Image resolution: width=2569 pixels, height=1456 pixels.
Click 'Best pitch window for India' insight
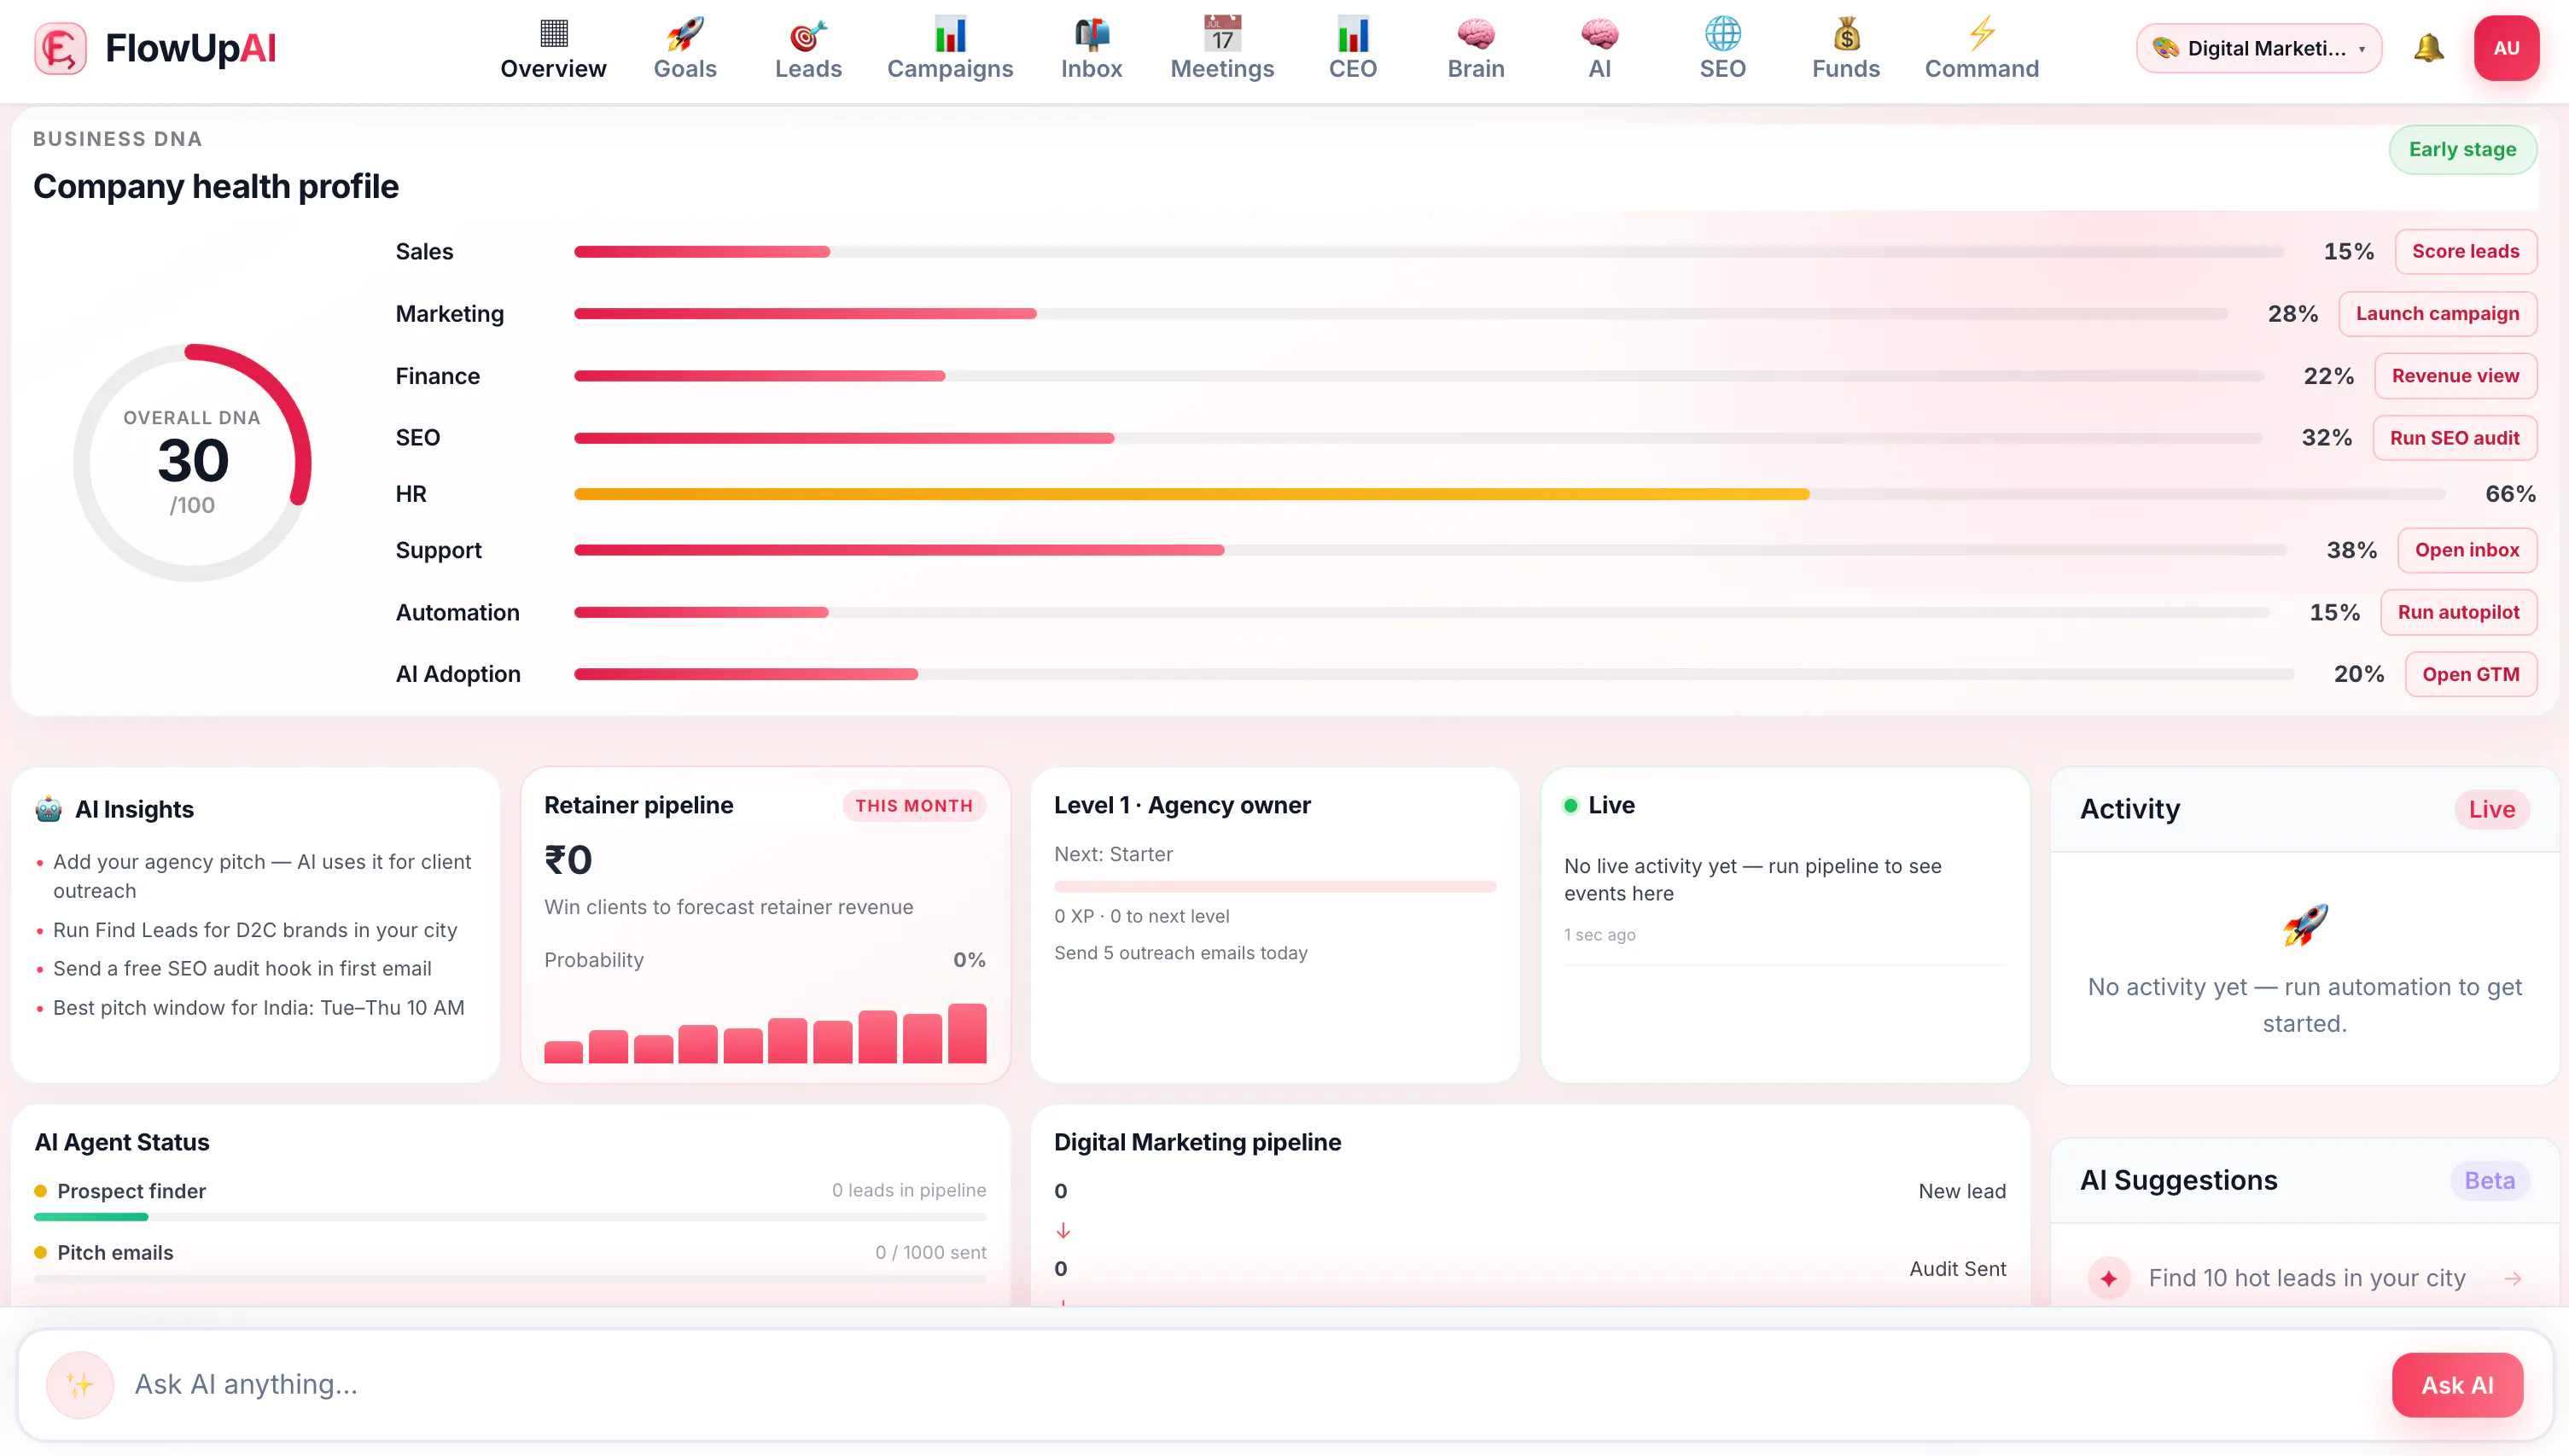click(258, 1008)
